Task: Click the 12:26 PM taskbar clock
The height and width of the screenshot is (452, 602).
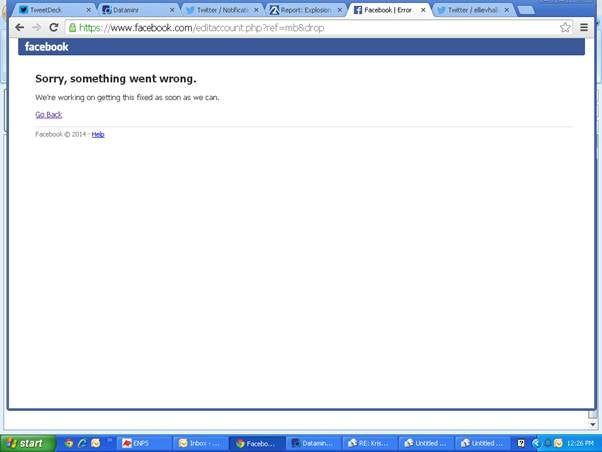Action: tap(580, 443)
